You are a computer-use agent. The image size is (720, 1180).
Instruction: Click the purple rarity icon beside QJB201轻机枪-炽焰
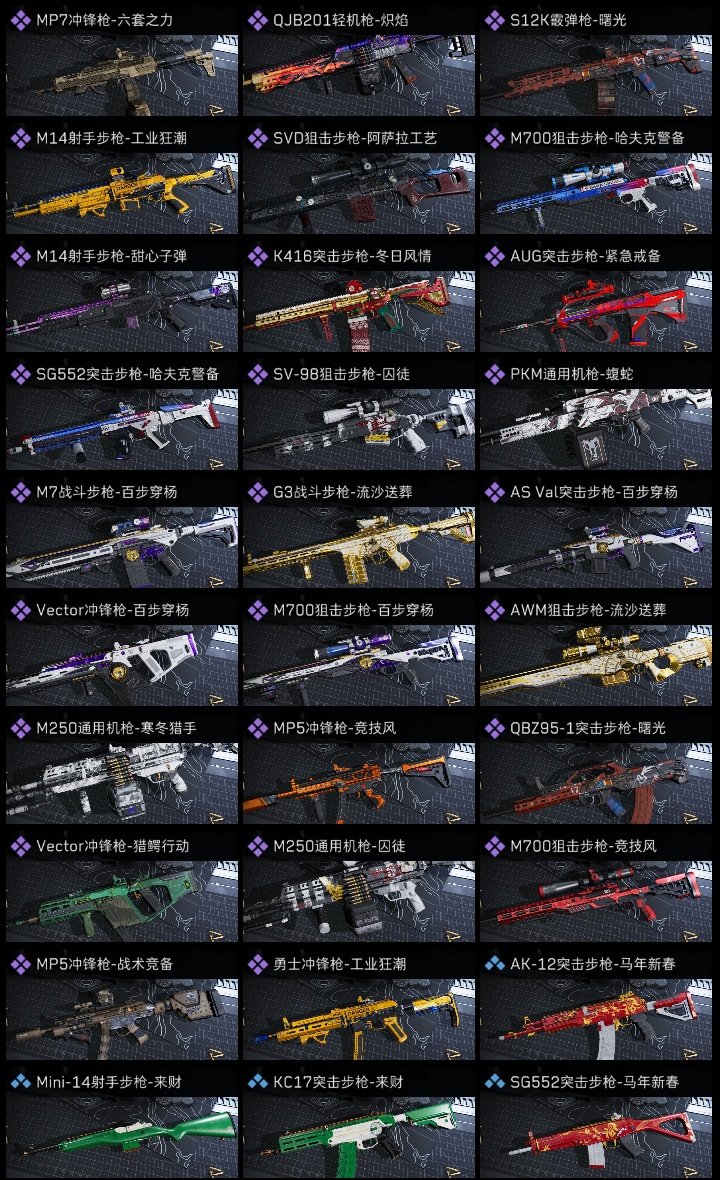pos(257,20)
